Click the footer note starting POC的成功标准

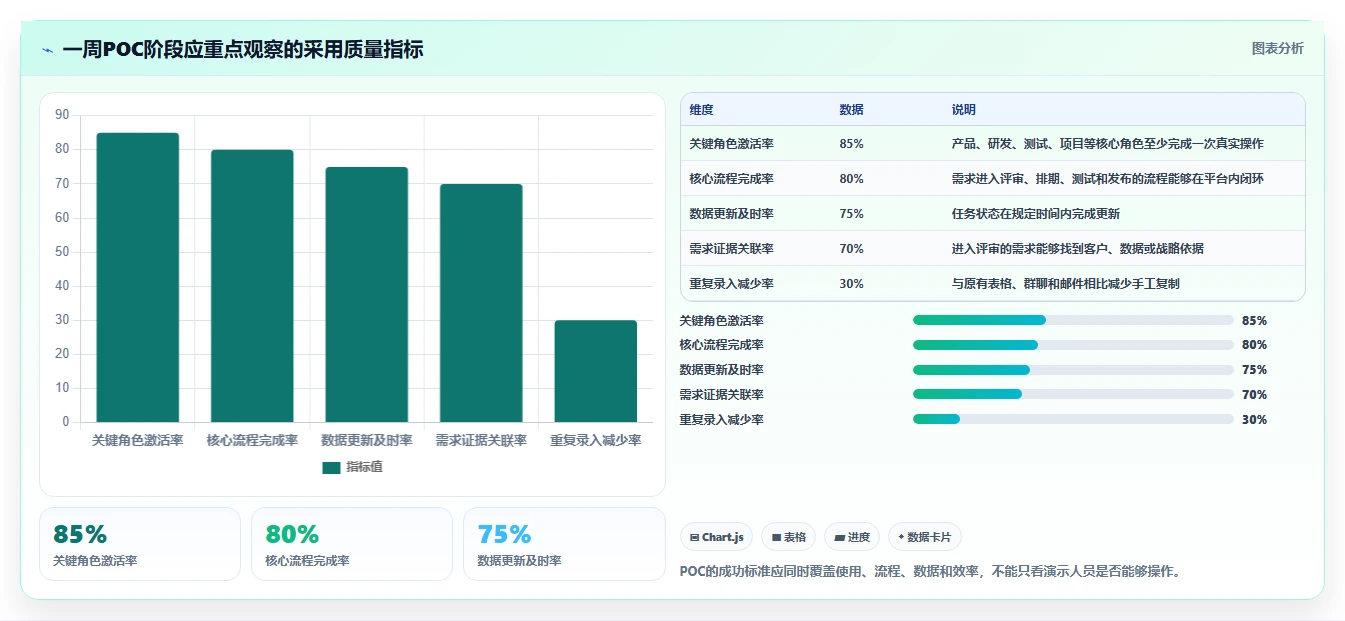(x=932, y=572)
